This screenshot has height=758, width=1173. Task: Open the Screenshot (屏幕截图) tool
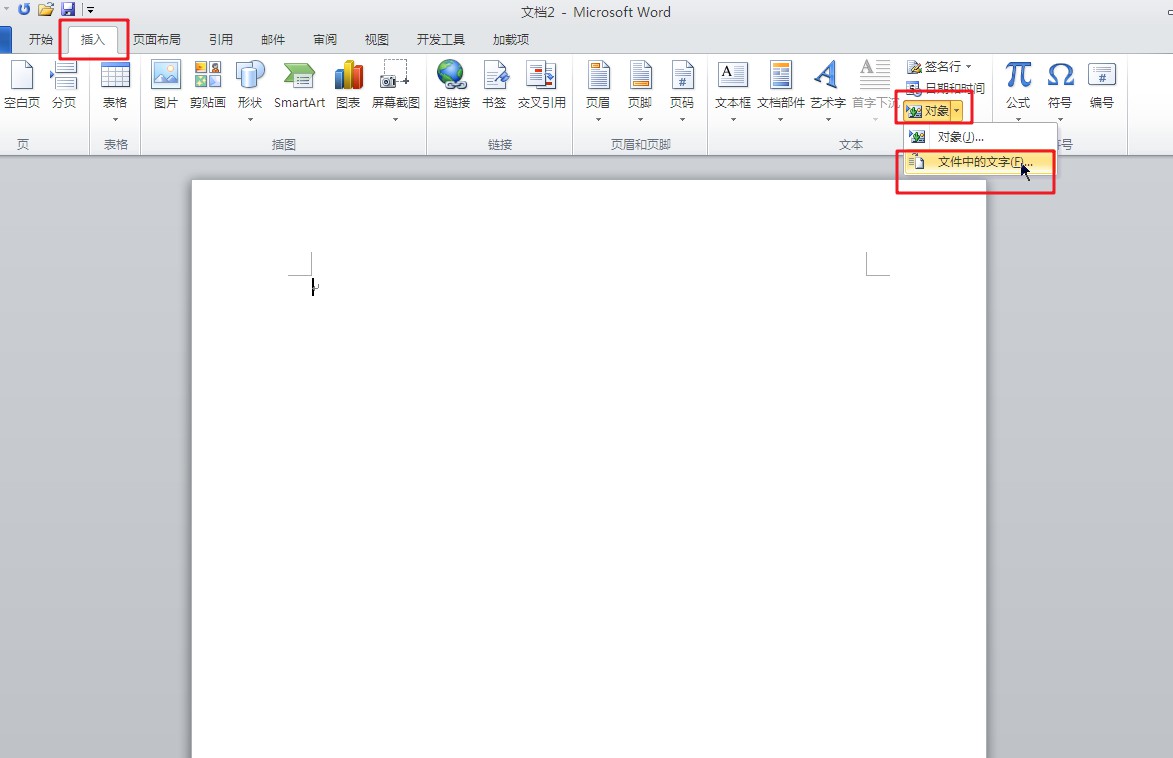[x=395, y=91]
